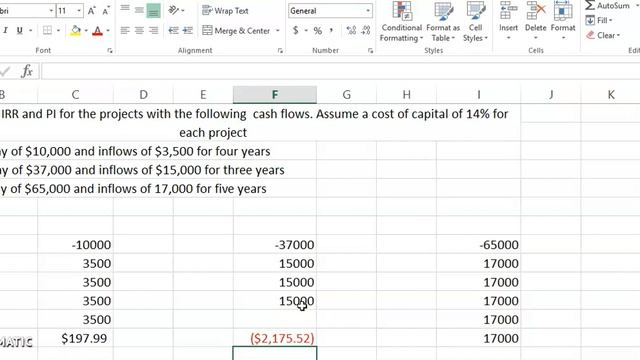
Task: Select cell containing -37000
Action: (275, 244)
